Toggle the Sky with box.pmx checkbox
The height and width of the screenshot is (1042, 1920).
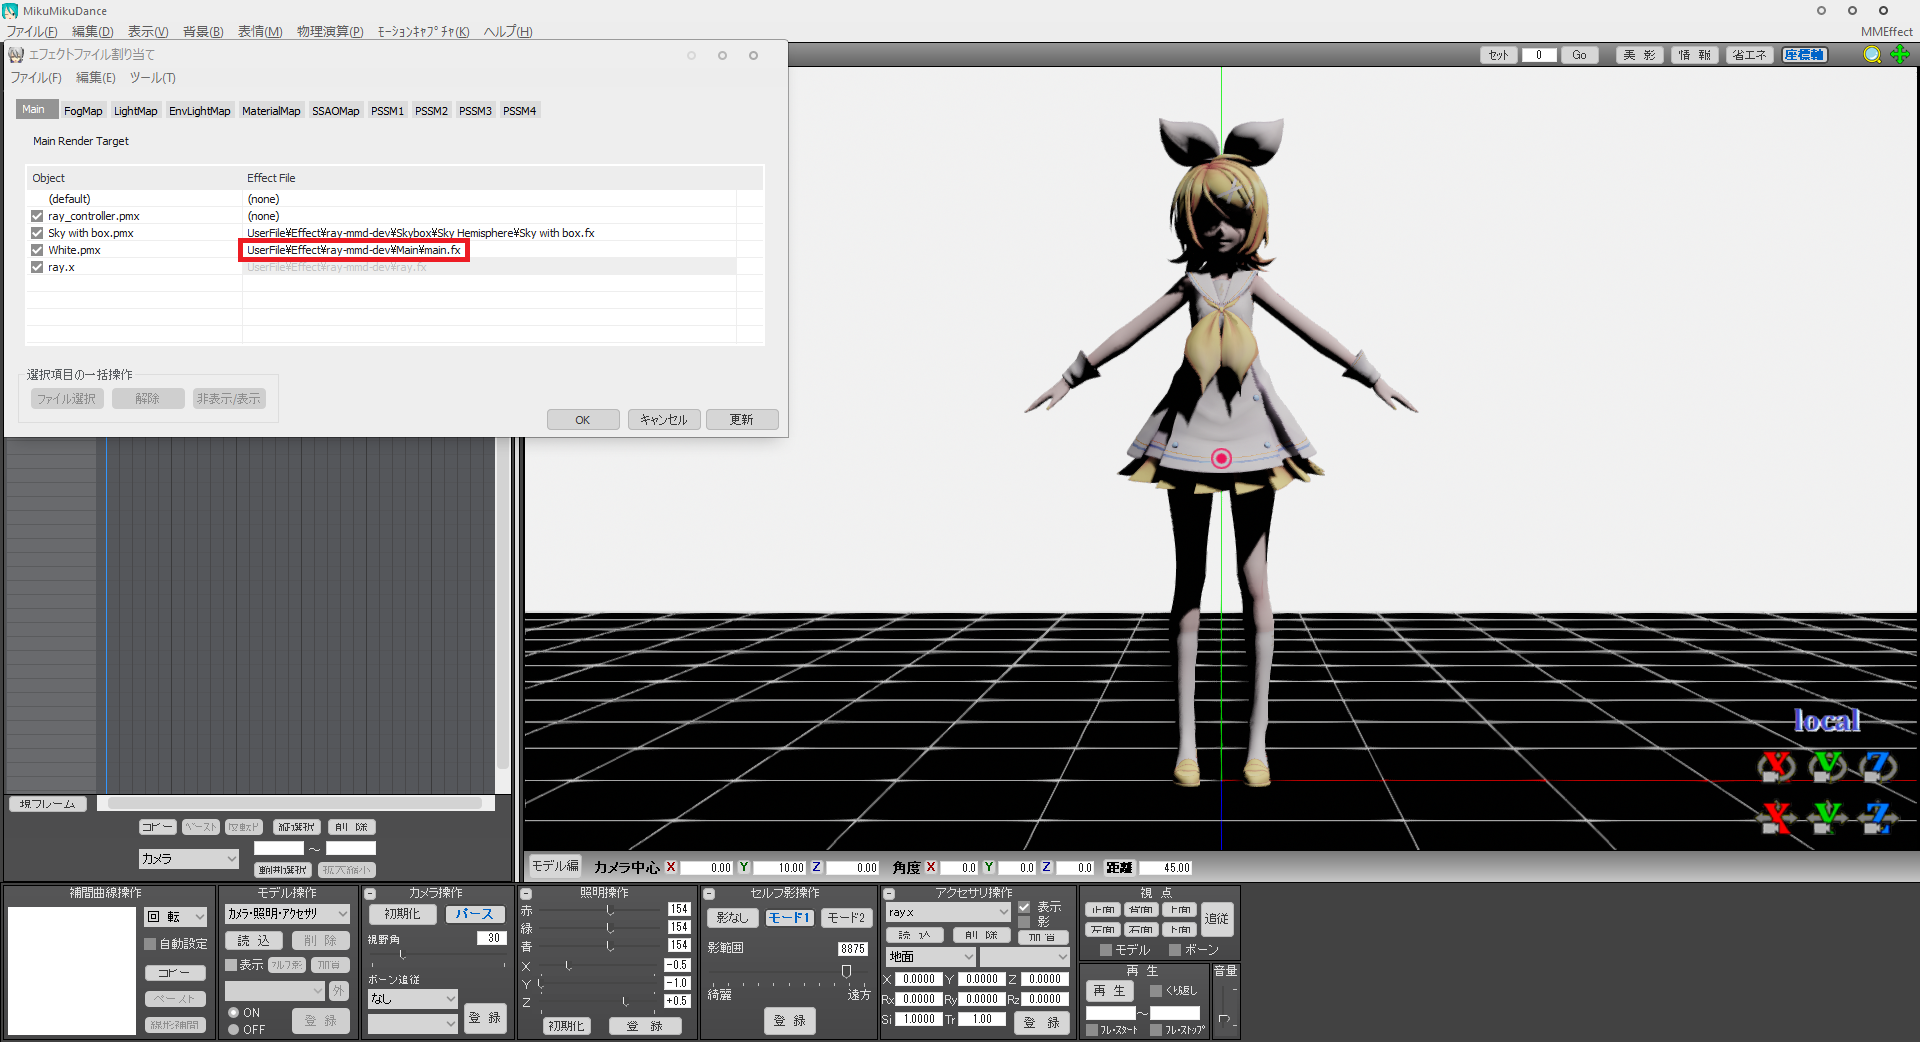(x=37, y=233)
